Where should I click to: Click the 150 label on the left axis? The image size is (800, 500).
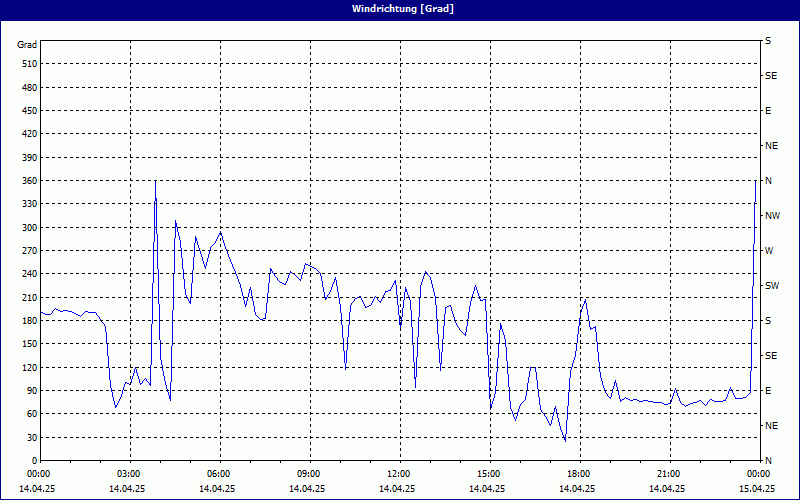tap(30, 344)
